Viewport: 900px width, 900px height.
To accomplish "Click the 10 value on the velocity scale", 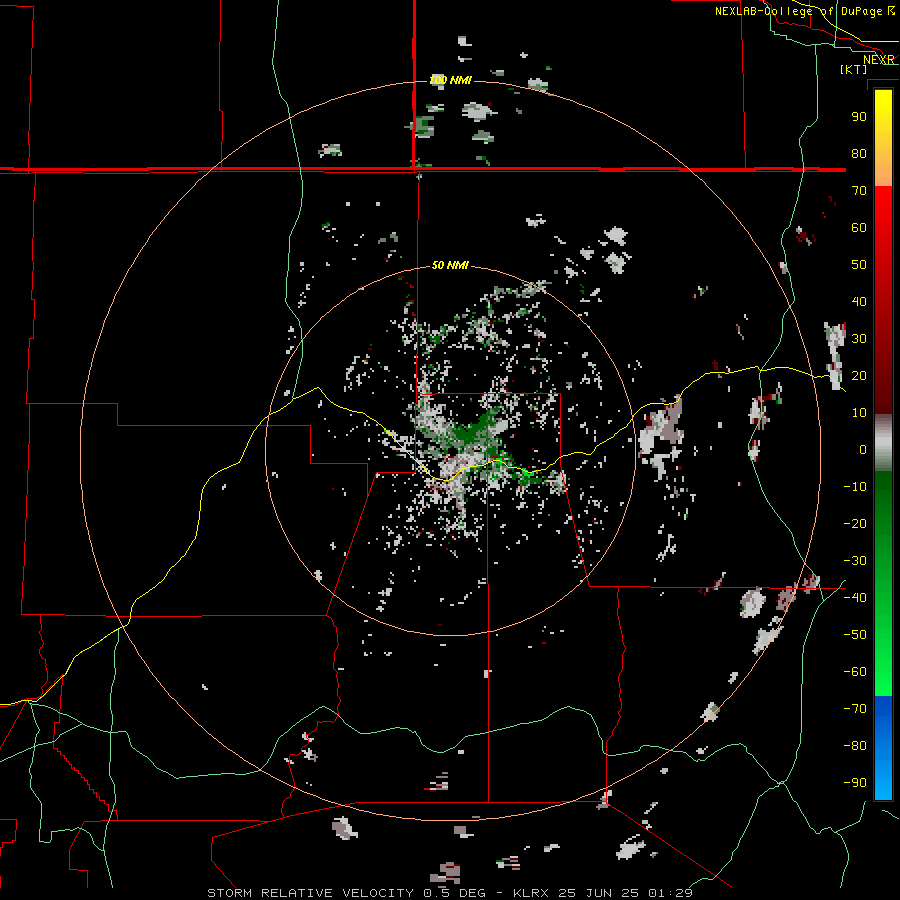I will click(x=859, y=413).
